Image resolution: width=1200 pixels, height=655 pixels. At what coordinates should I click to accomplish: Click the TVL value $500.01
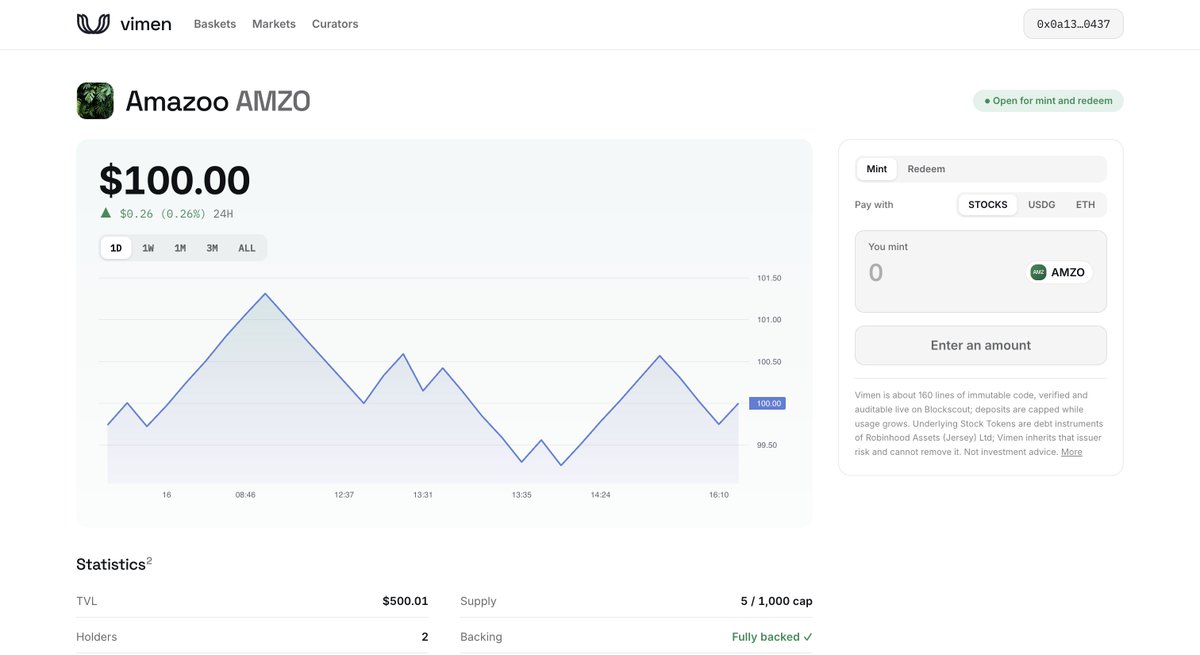click(x=405, y=601)
